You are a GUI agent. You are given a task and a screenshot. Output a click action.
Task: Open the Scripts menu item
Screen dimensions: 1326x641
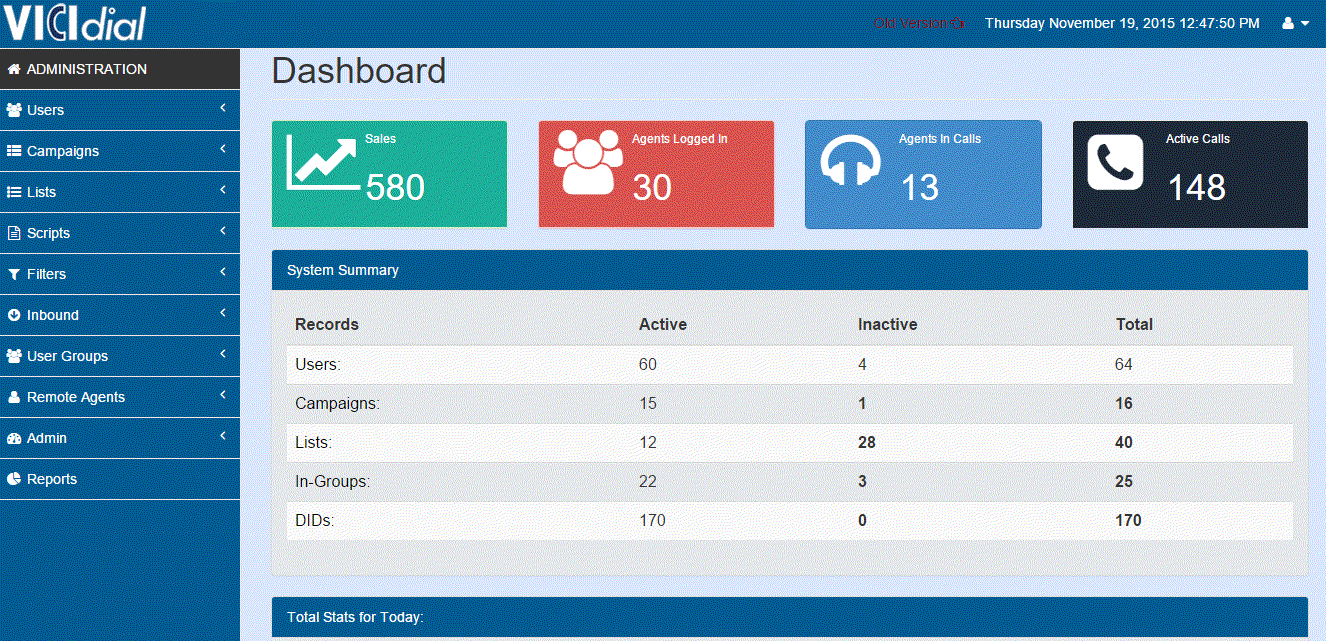tap(48, 233)
